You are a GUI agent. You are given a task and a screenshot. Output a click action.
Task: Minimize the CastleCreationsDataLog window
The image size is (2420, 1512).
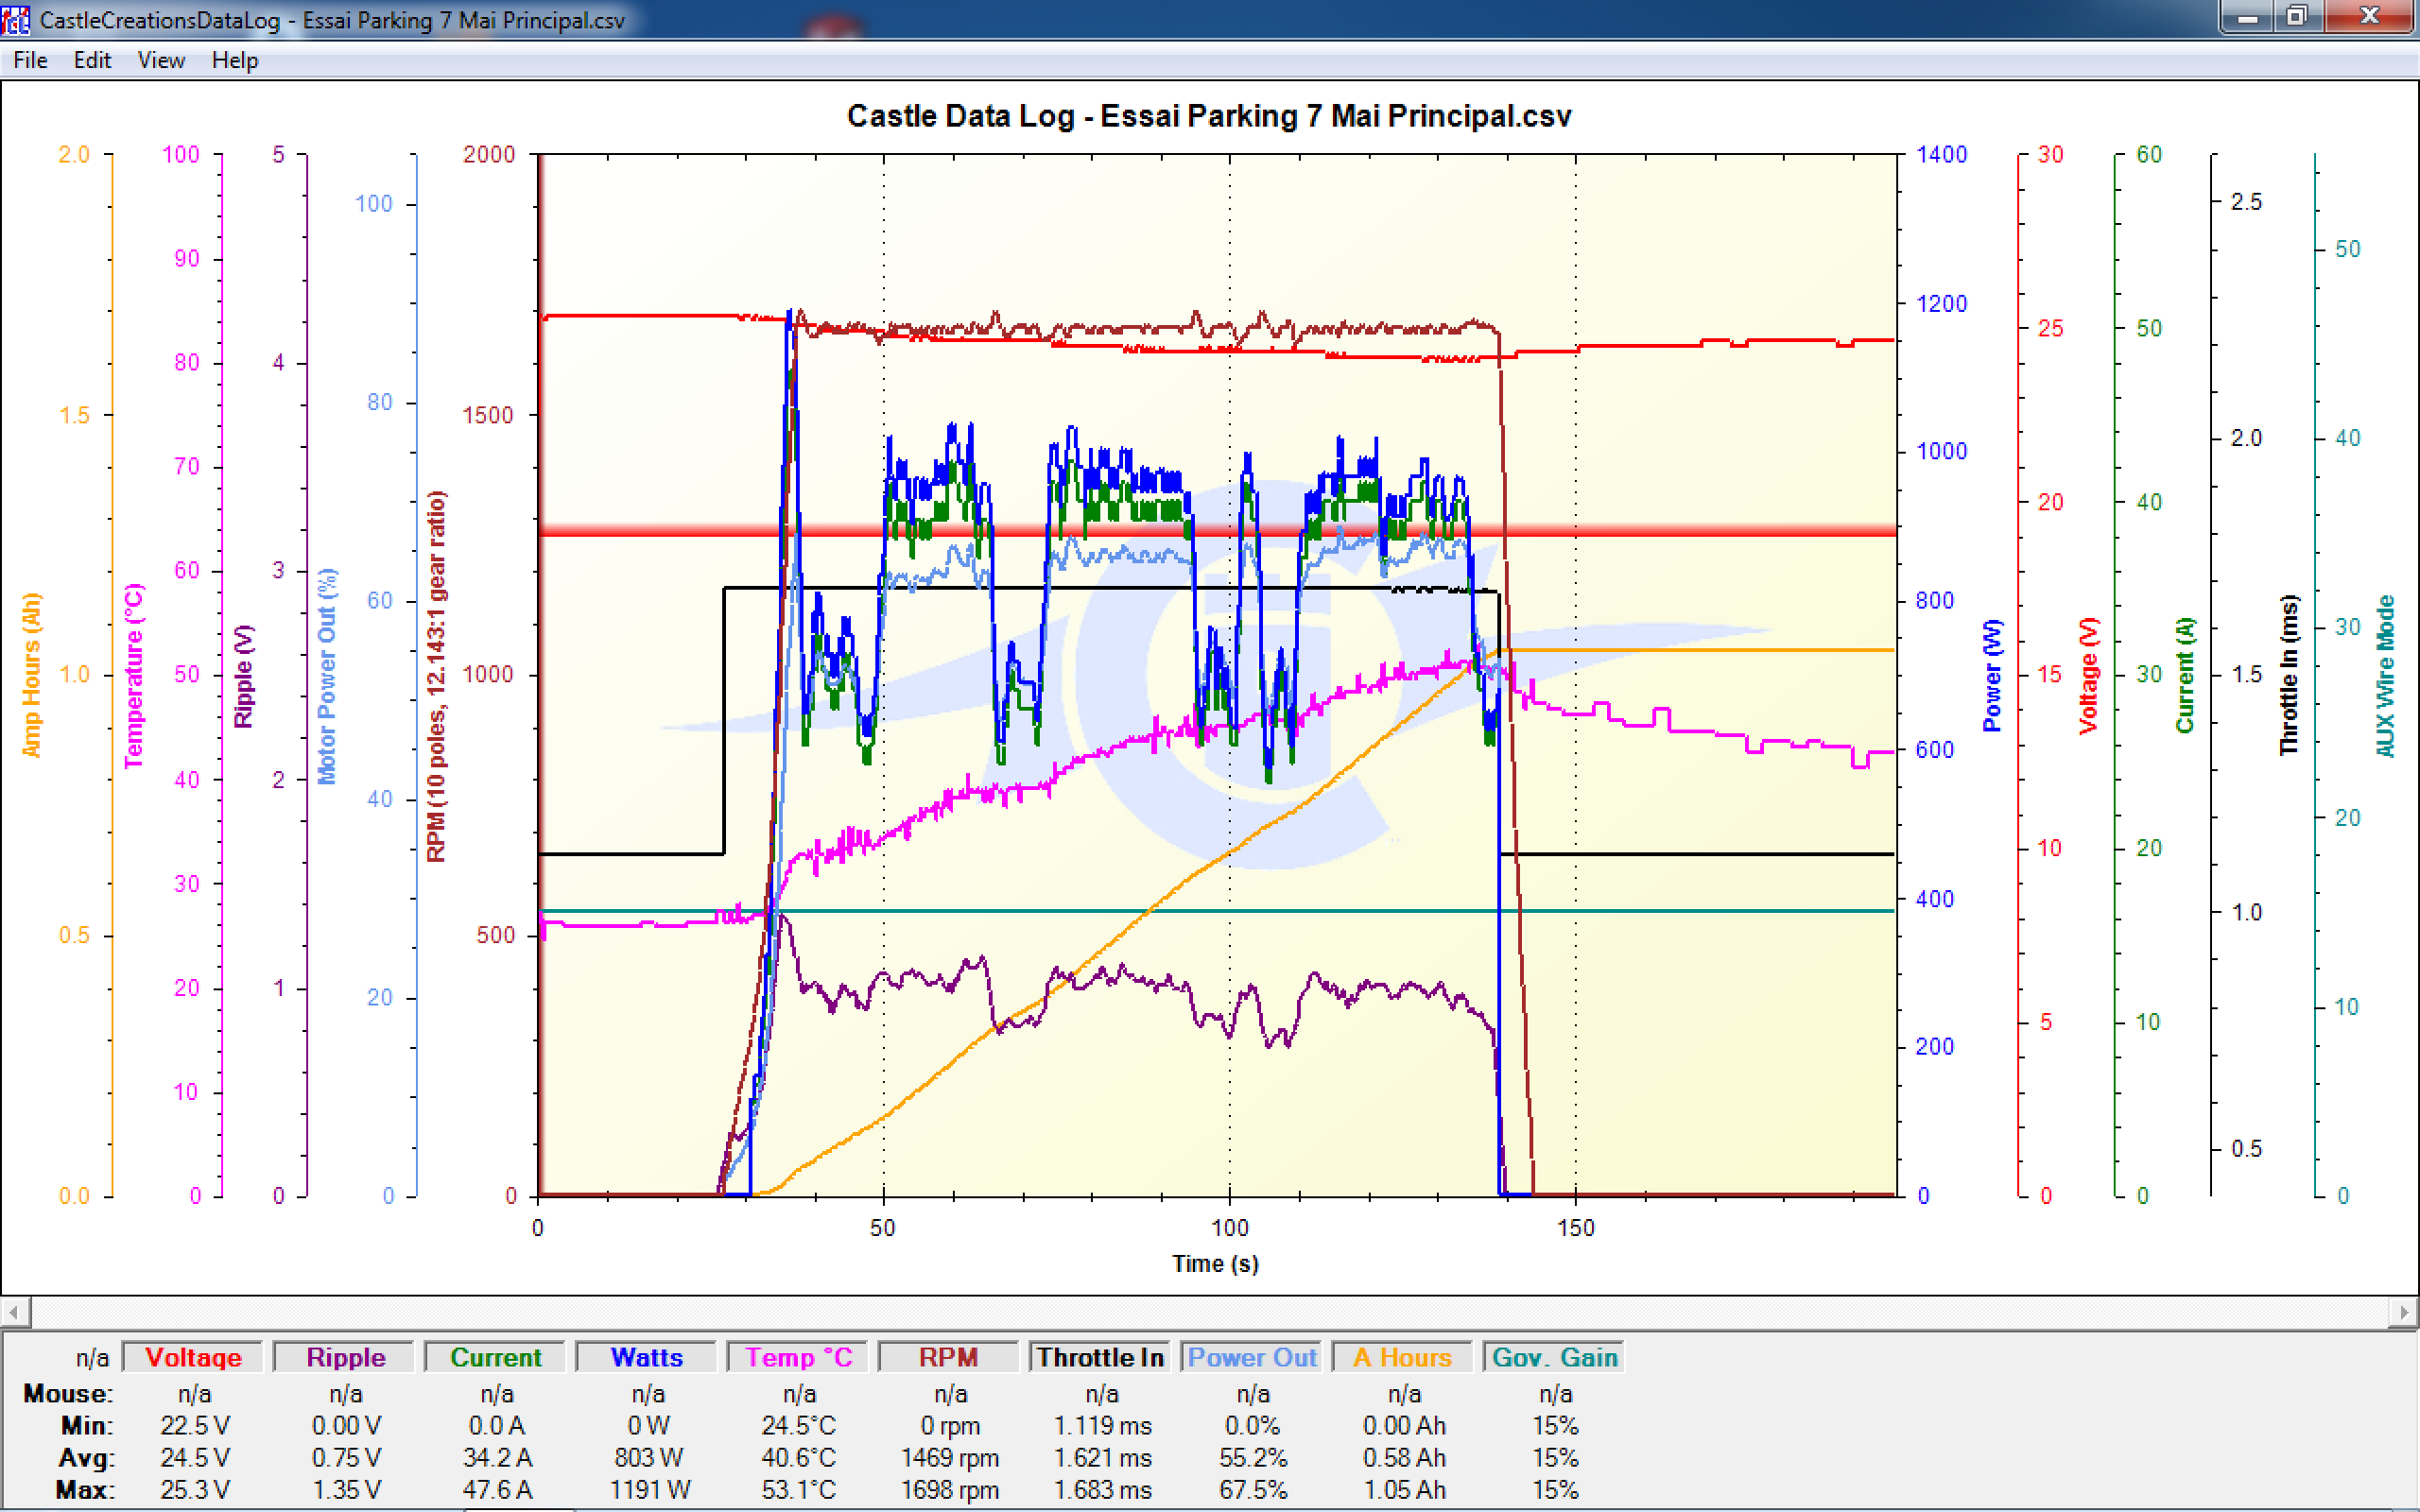[2247, 17]
